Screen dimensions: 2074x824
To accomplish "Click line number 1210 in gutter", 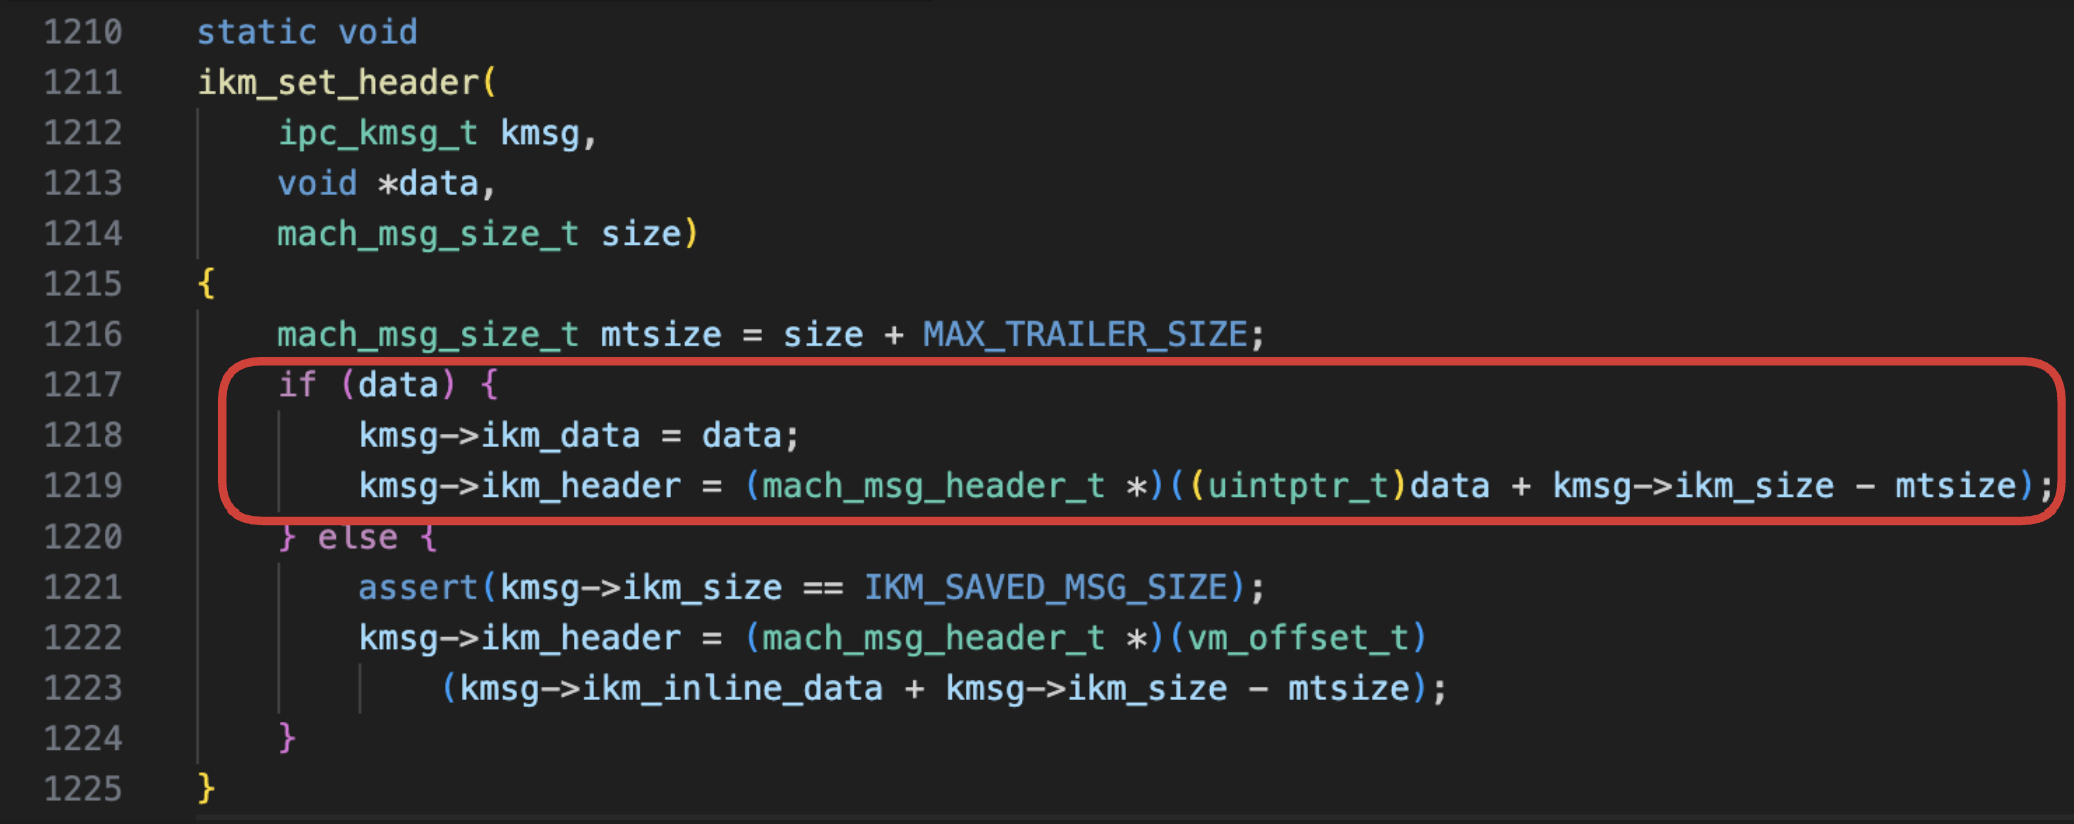I will pos(83,33).
